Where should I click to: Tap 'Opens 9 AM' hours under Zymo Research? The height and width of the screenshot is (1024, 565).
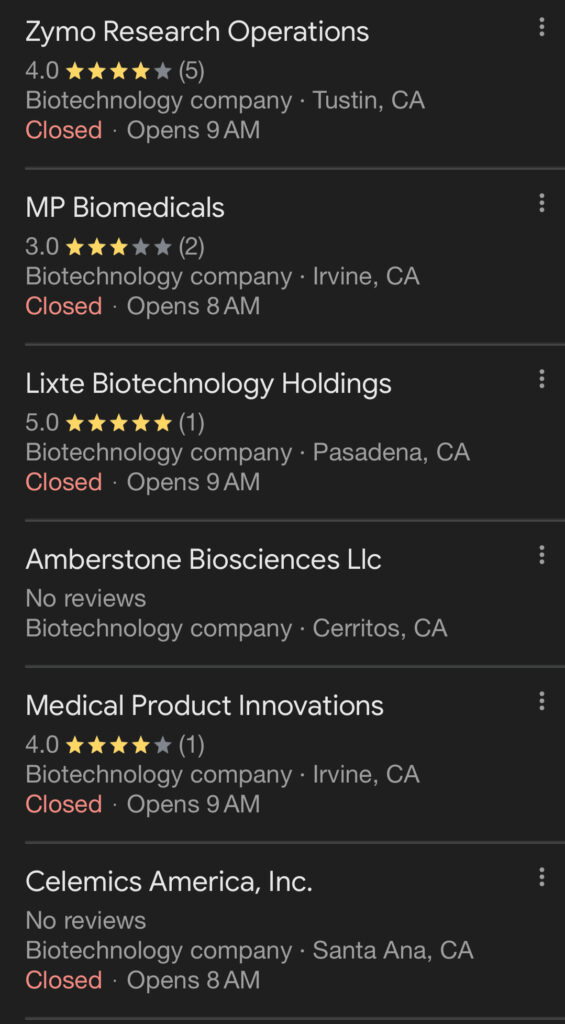[x=193, y=130]
